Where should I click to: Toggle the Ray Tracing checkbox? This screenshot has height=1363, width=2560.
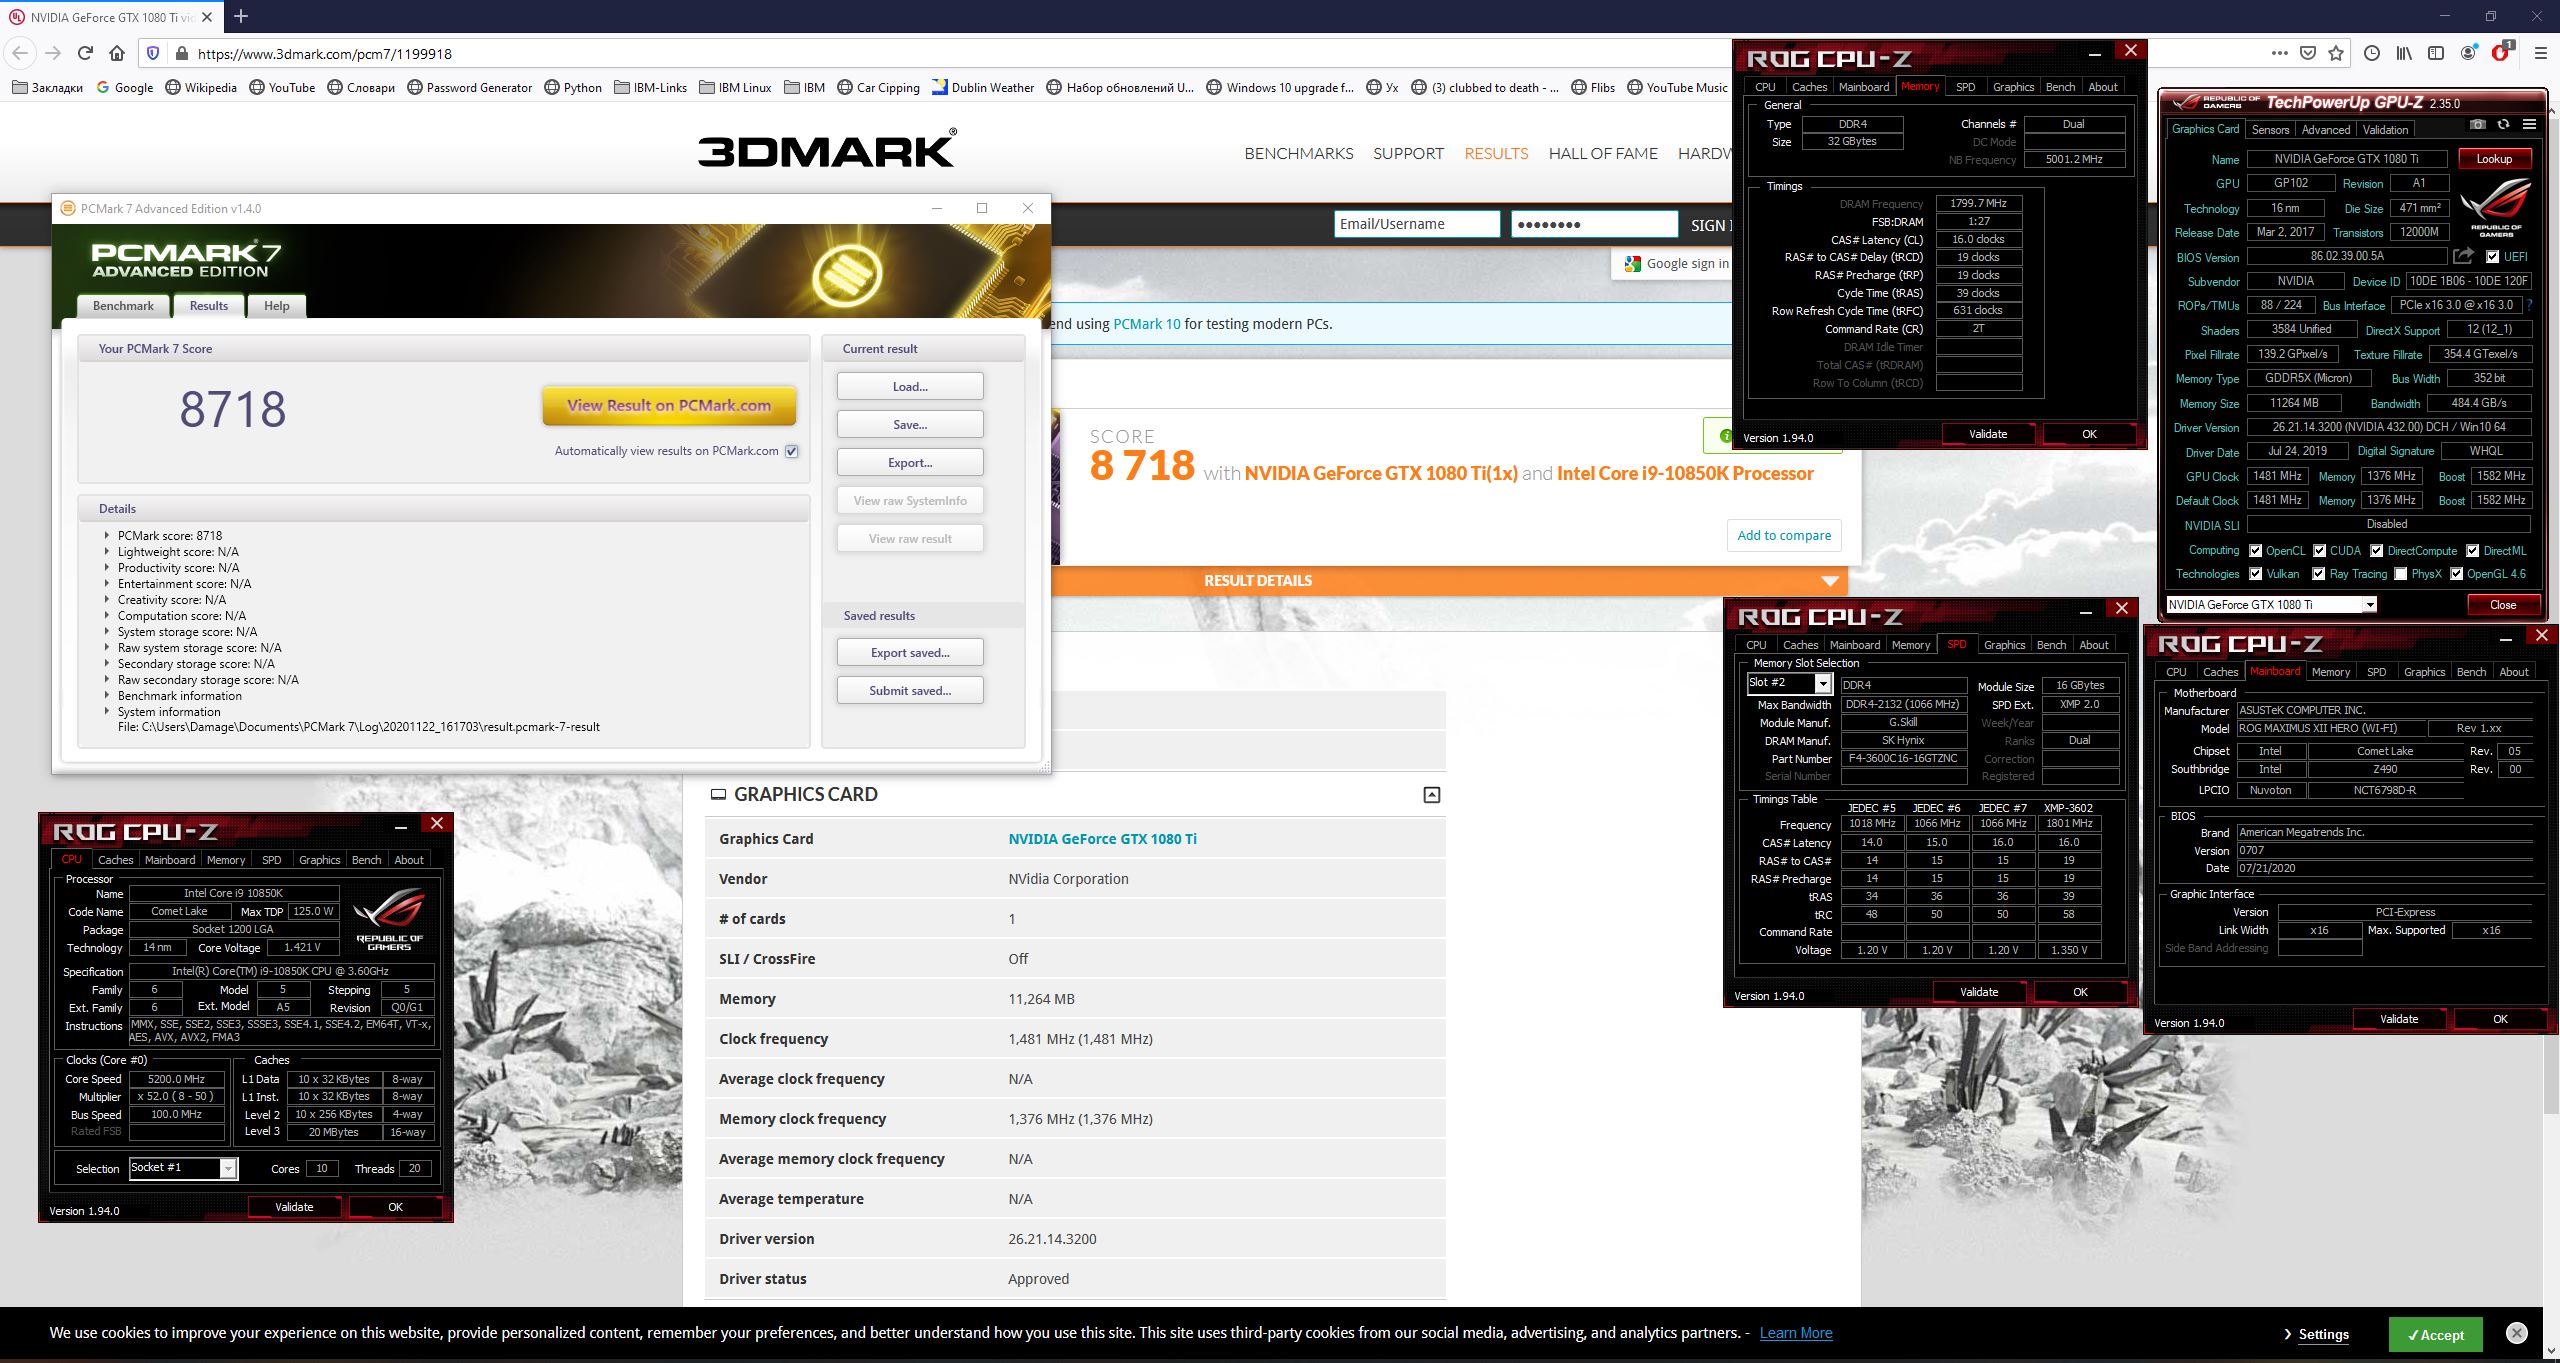2319,574
